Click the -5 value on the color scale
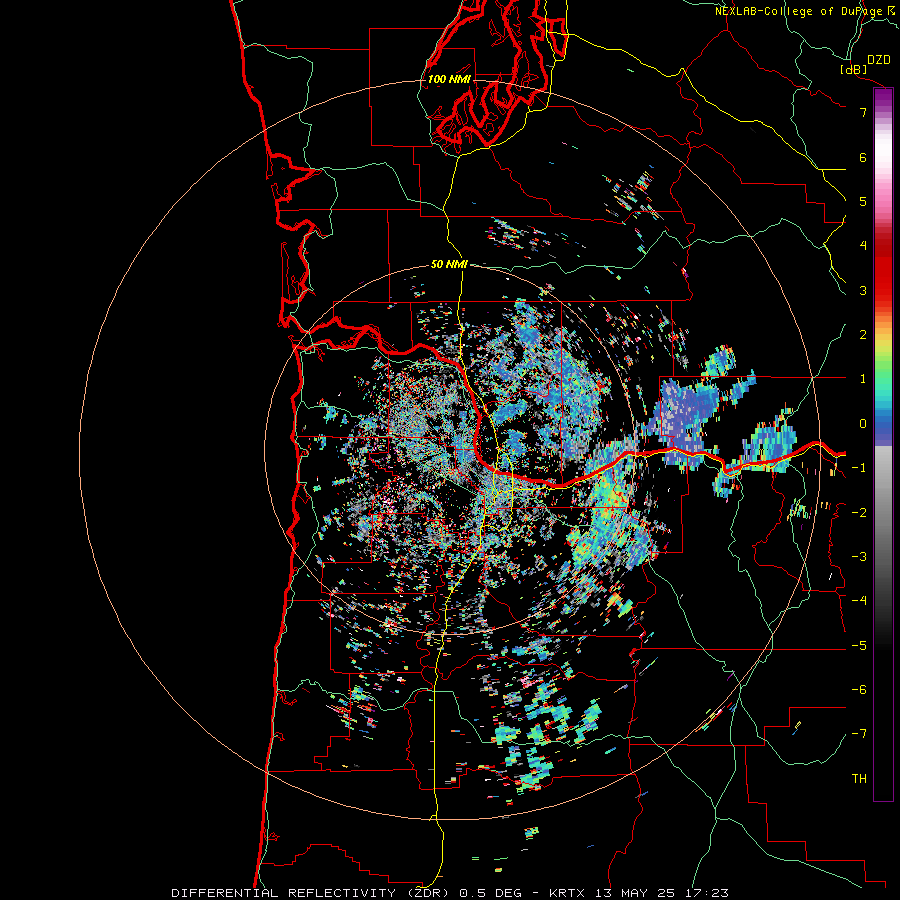This screenshot has height=900, width=900. coord(859,646)
